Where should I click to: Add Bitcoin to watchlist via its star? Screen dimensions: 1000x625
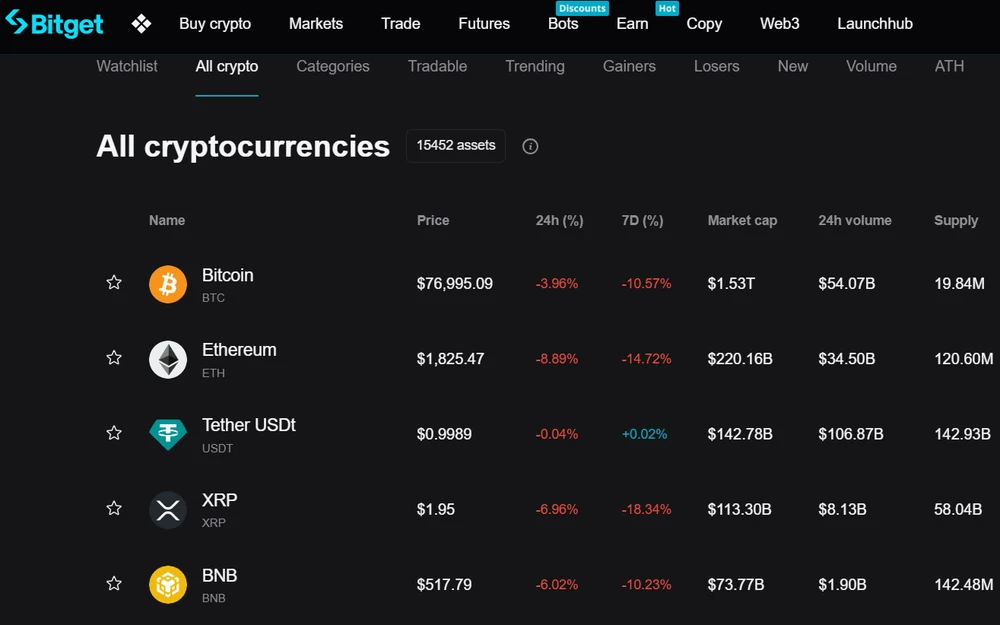(x=113, y=283)
